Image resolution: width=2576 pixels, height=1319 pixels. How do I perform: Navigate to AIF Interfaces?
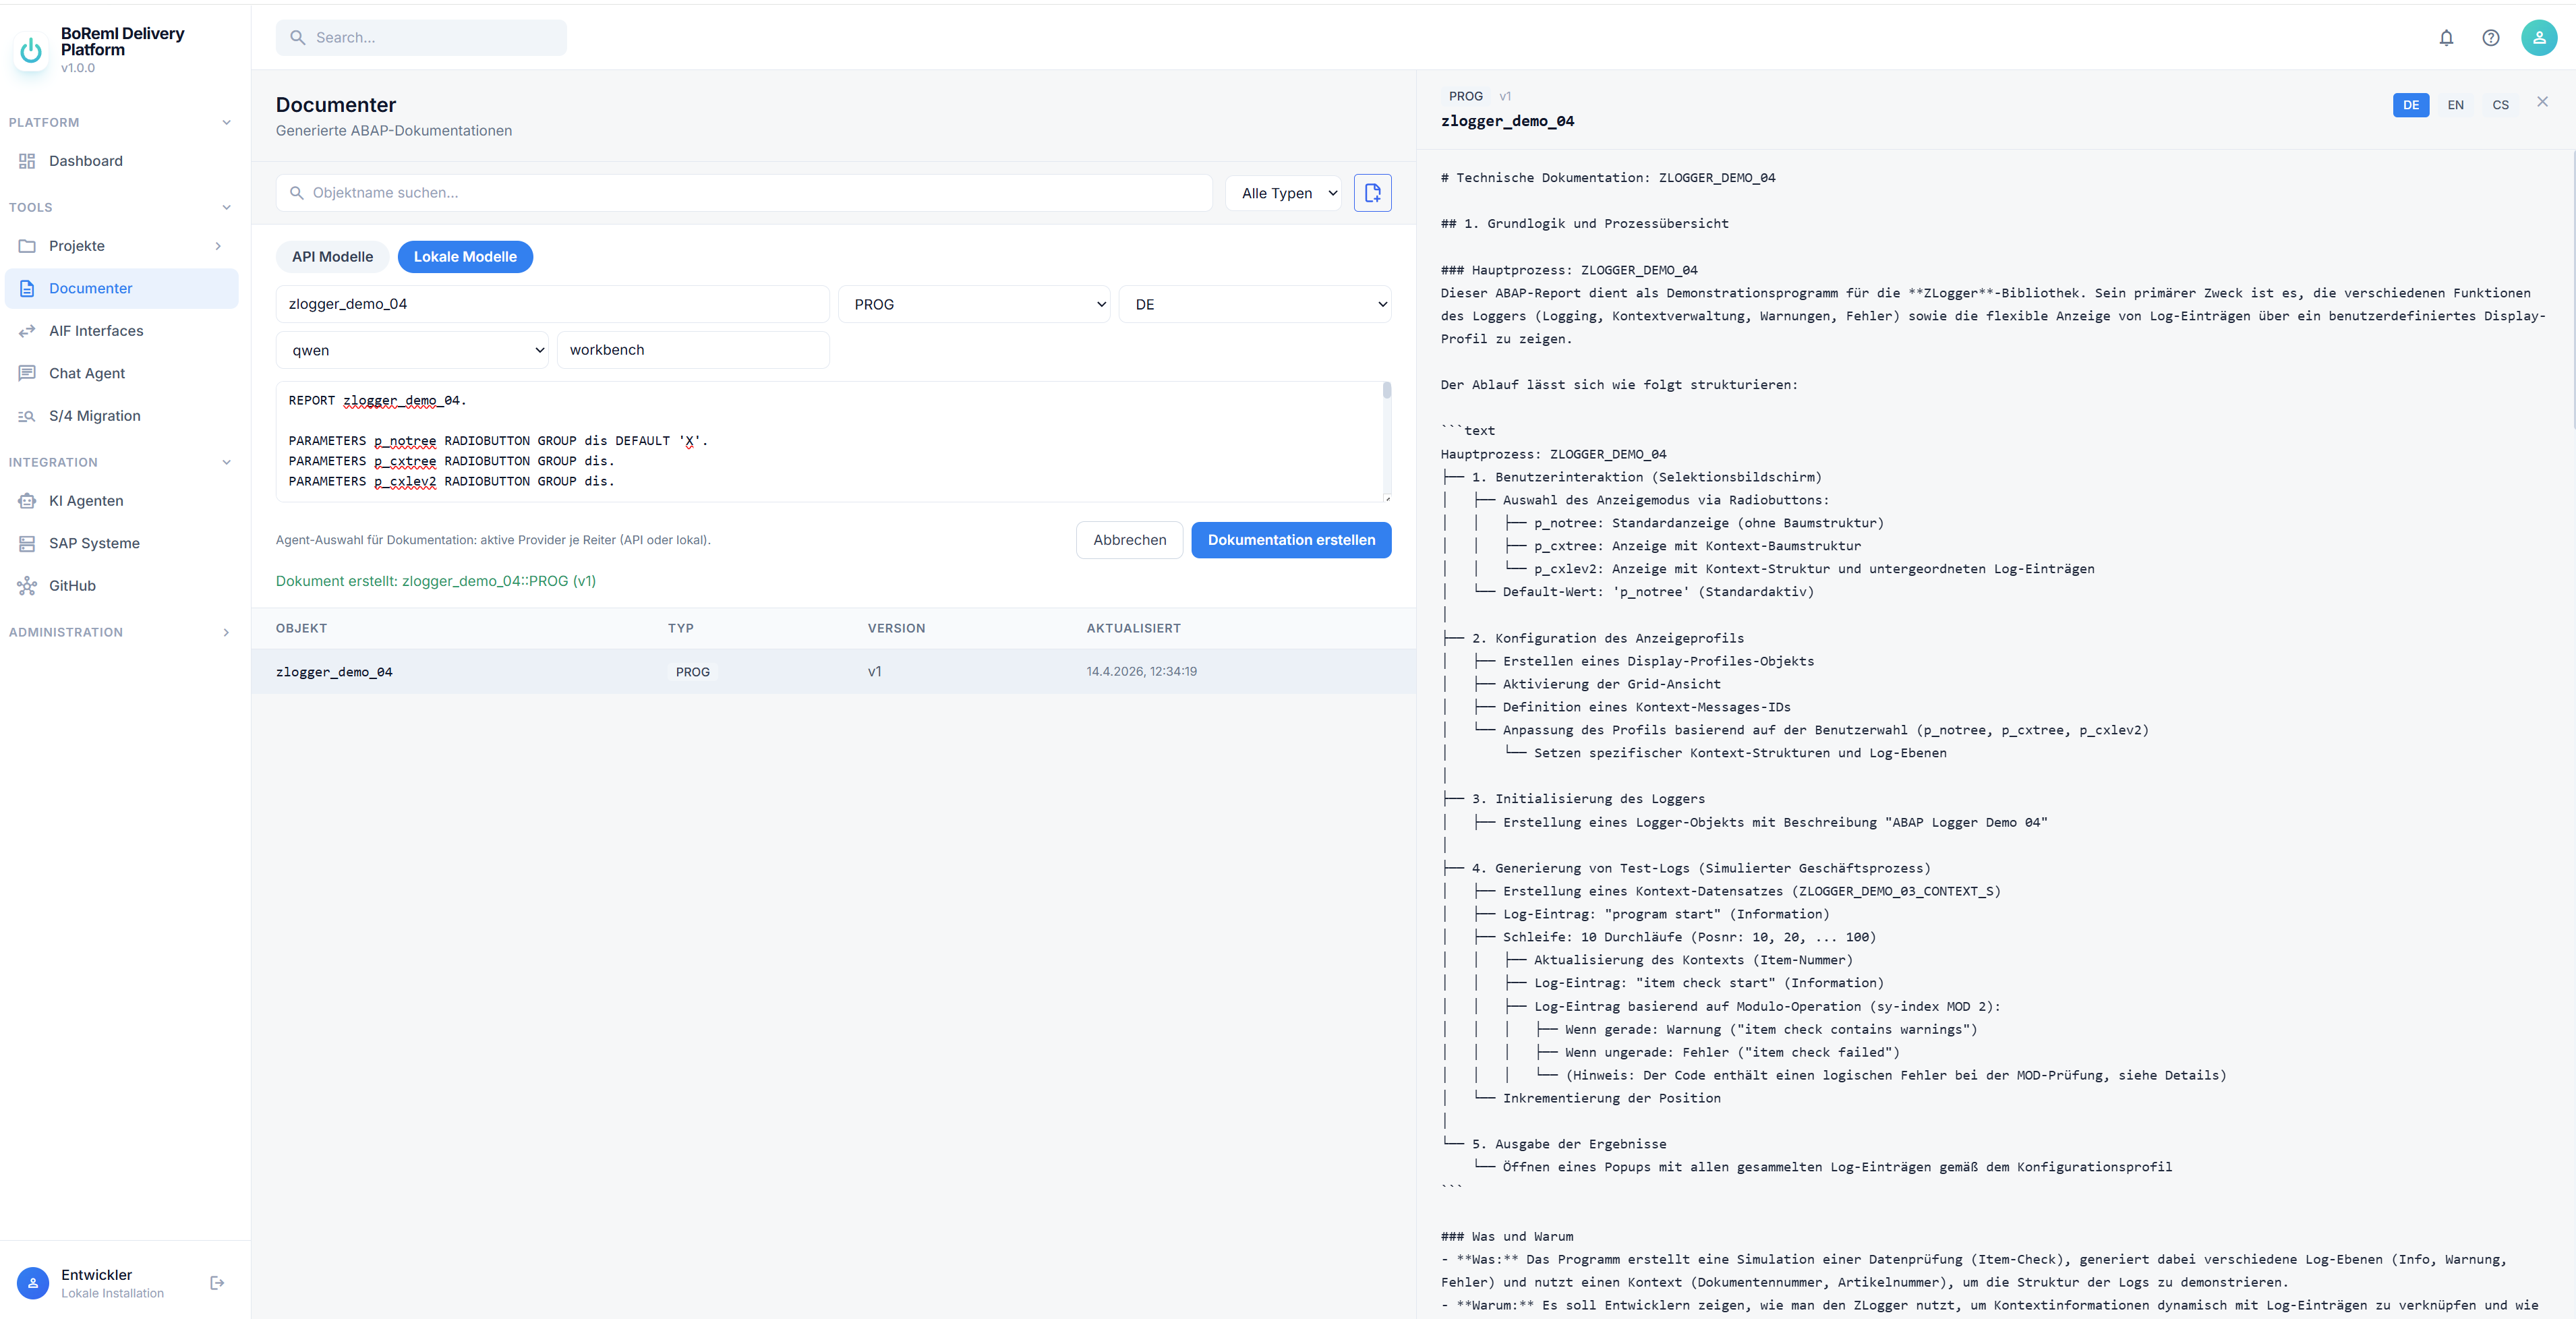[122, 331]
